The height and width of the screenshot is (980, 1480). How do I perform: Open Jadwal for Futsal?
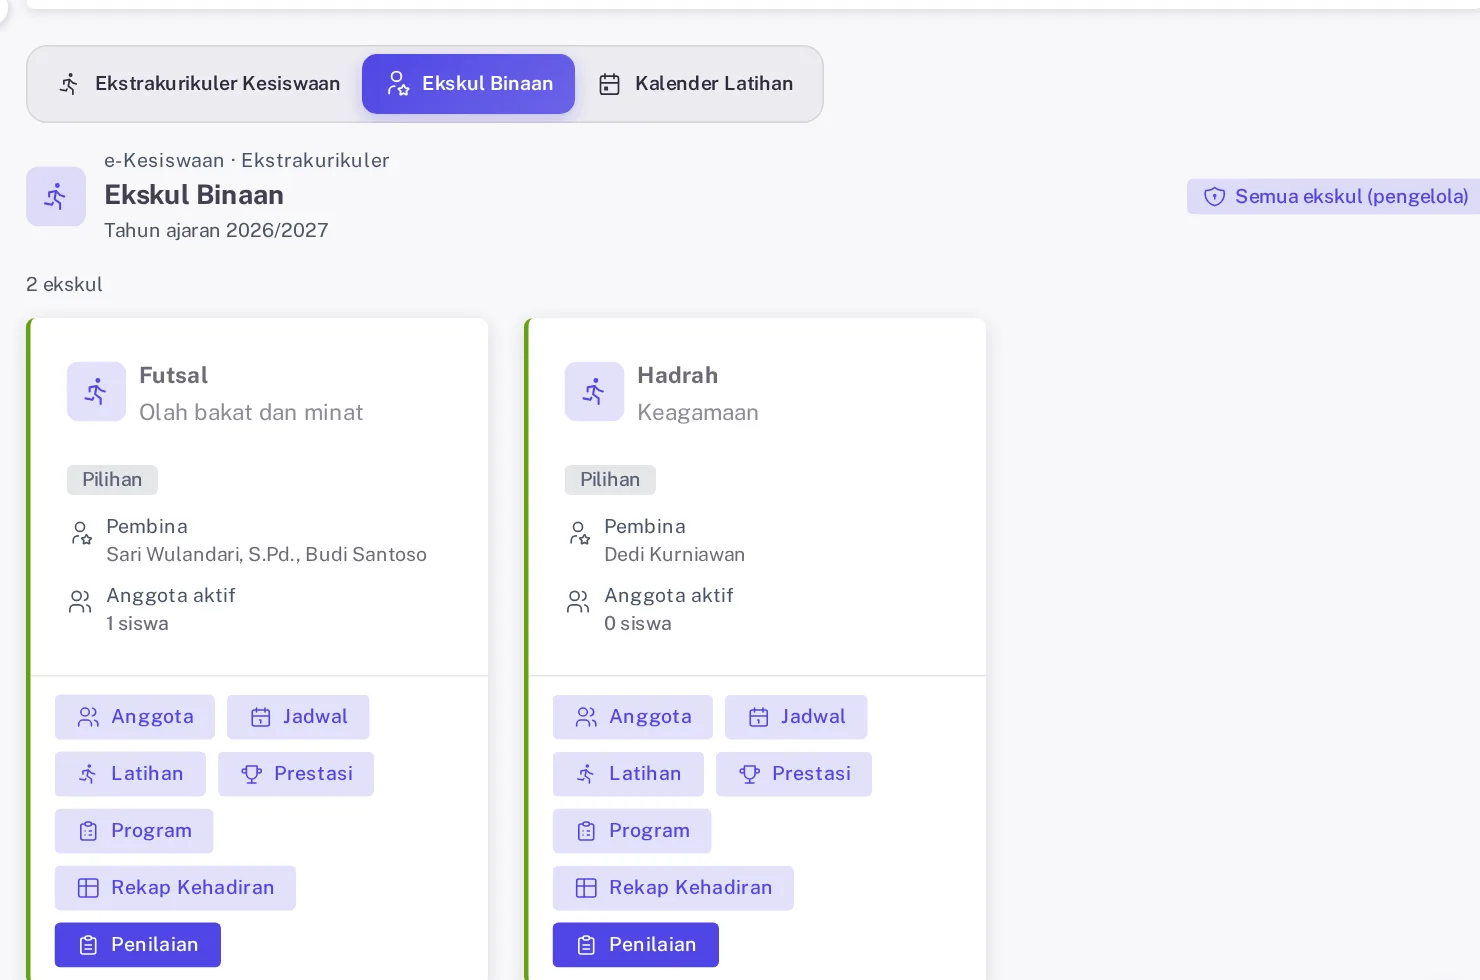tap(298, 717)
